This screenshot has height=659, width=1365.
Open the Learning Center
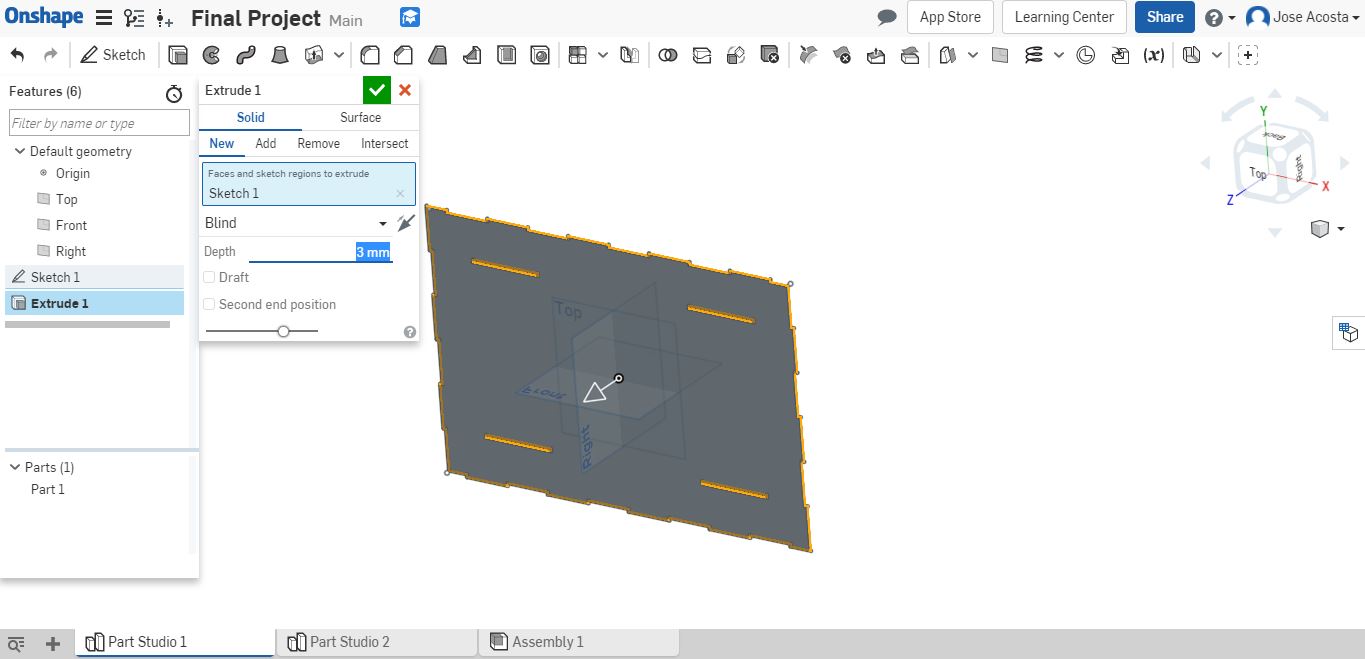click(1064, 17)
